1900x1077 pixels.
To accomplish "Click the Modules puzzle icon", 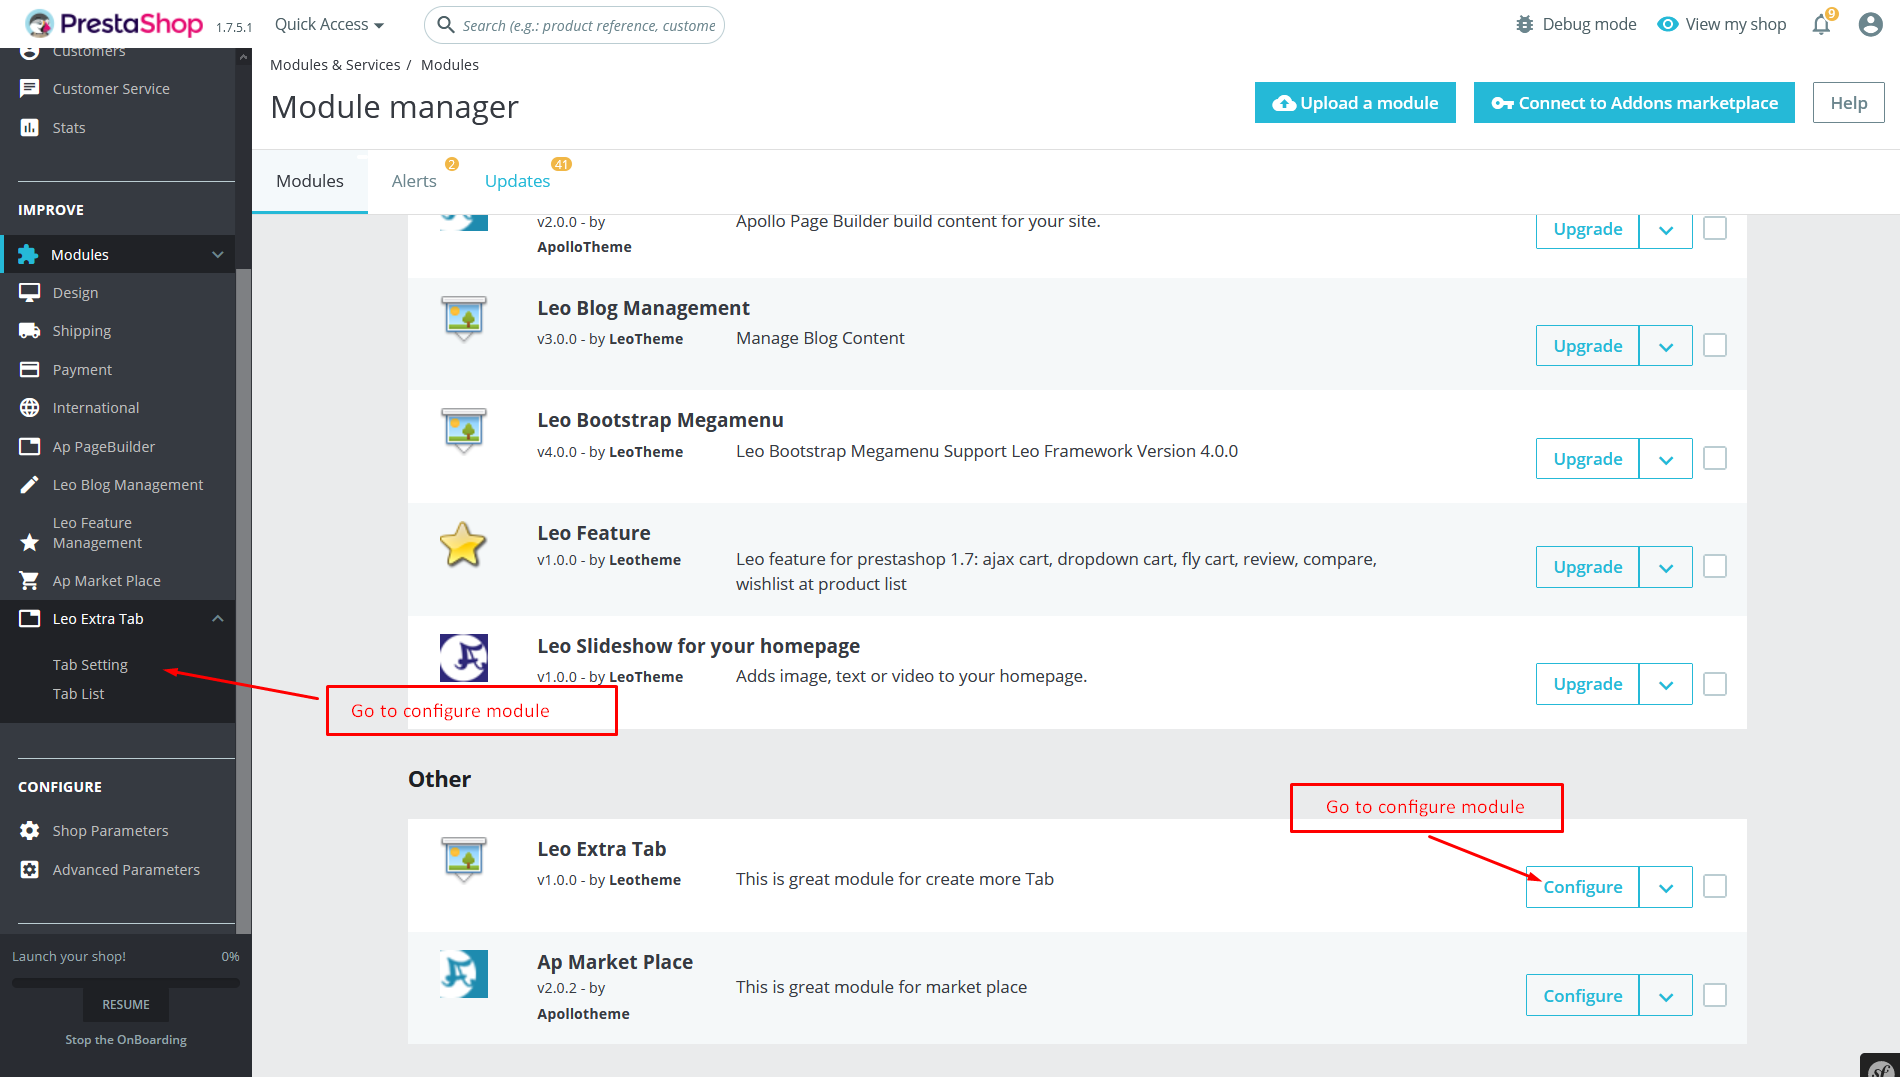I will click(28, 255).
